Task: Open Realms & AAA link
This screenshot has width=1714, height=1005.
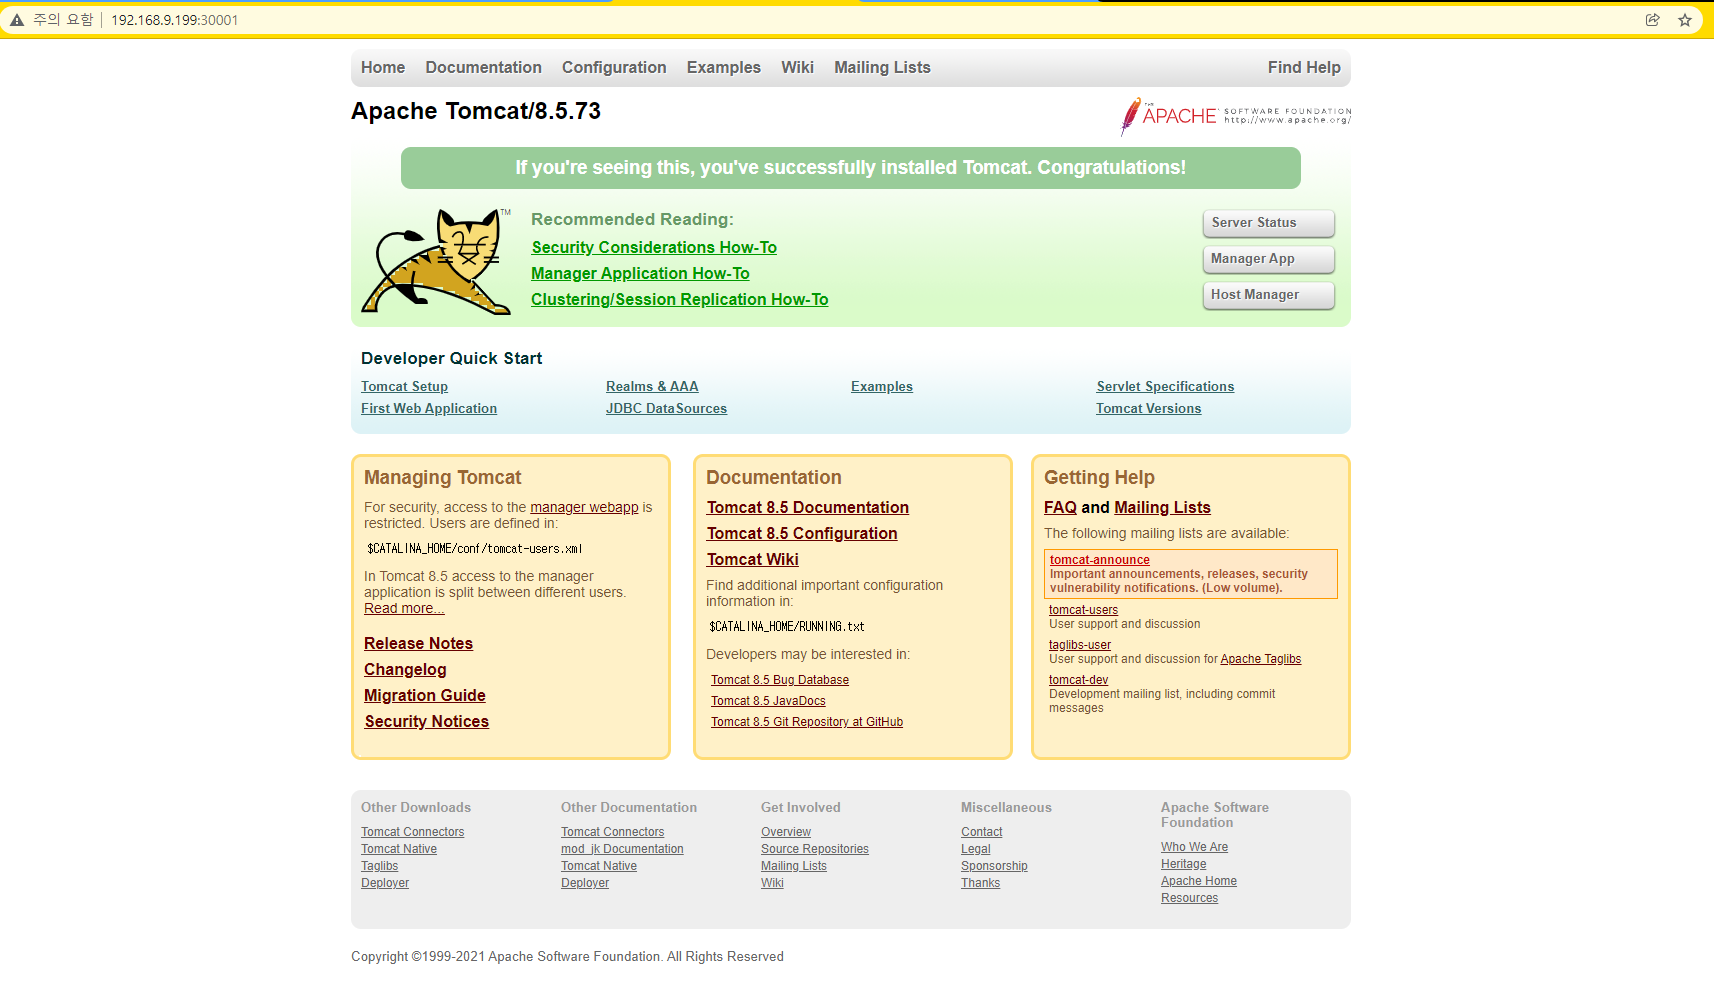Action: [652, 387]
